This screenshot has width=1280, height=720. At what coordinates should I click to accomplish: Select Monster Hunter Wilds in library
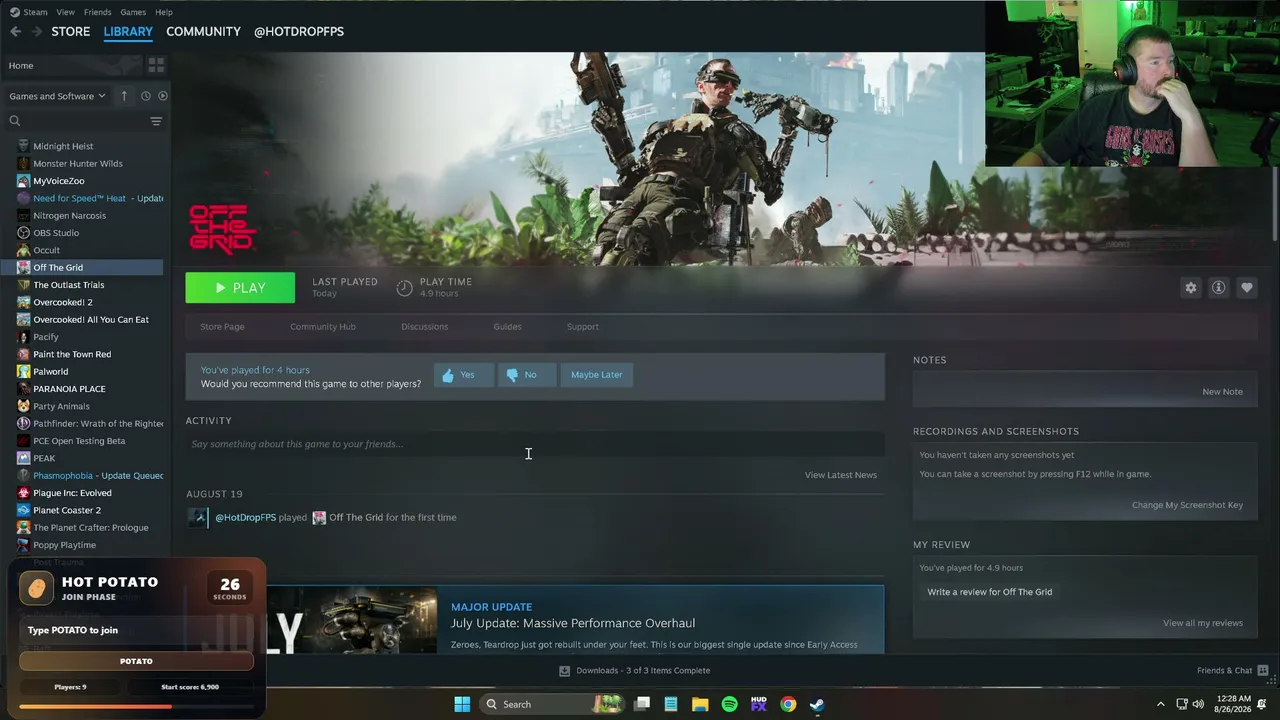tap(78, 164)
